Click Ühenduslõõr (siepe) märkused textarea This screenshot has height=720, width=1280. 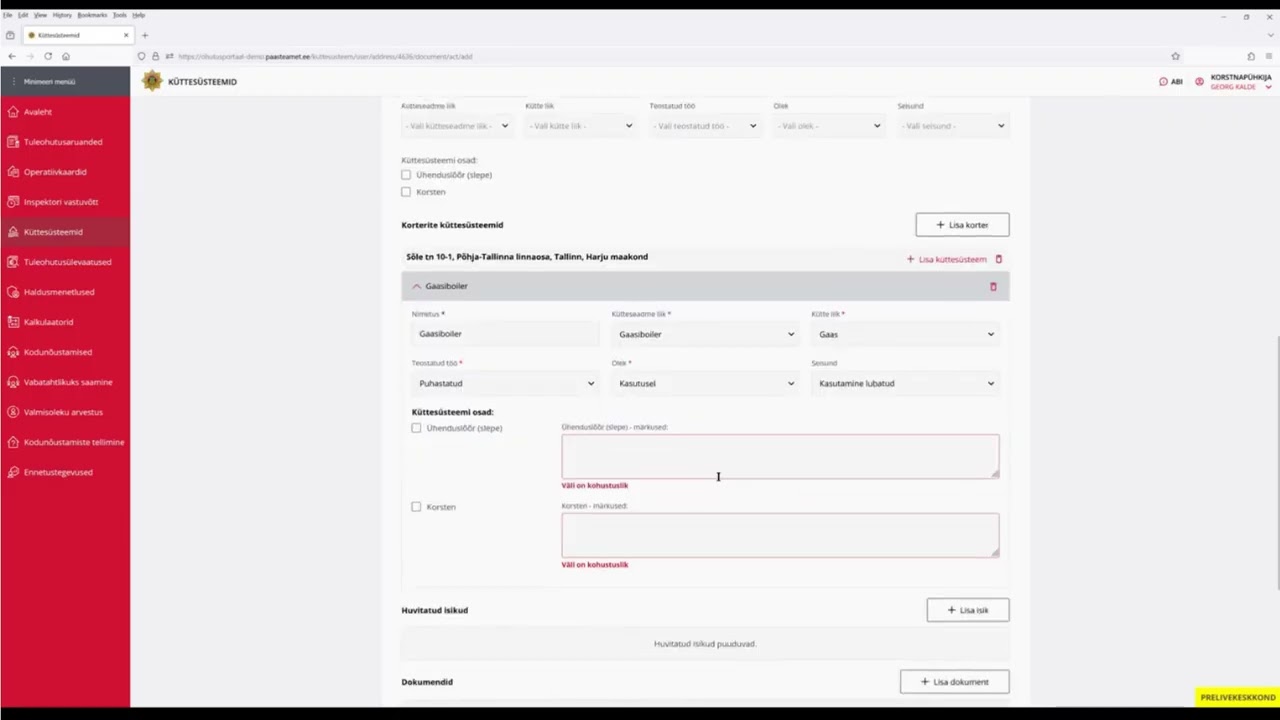point(780,456)
